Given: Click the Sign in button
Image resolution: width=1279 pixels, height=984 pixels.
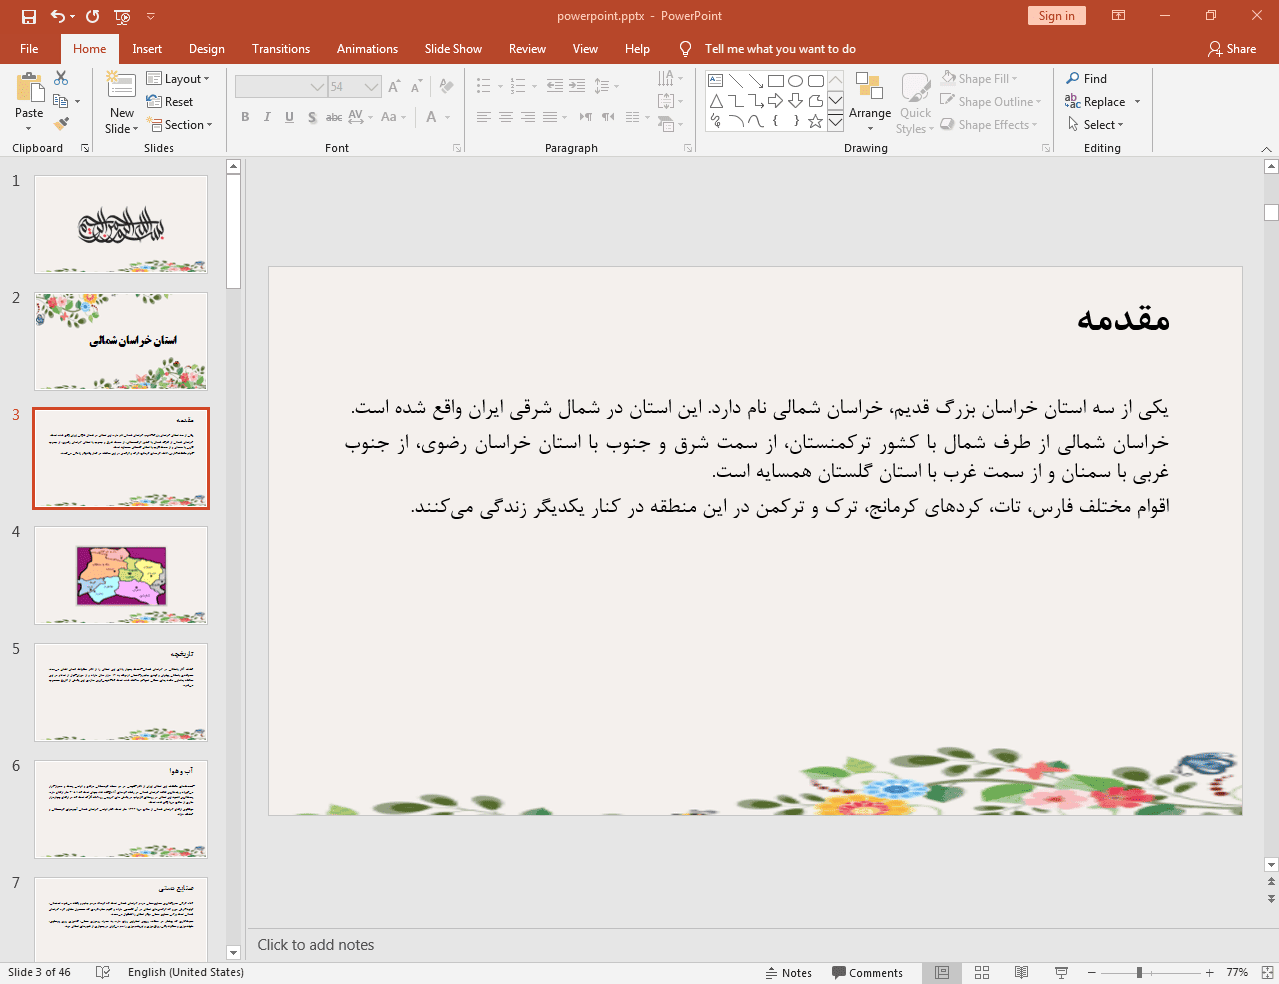Looking at the screenshot, I should (1056, 16).
